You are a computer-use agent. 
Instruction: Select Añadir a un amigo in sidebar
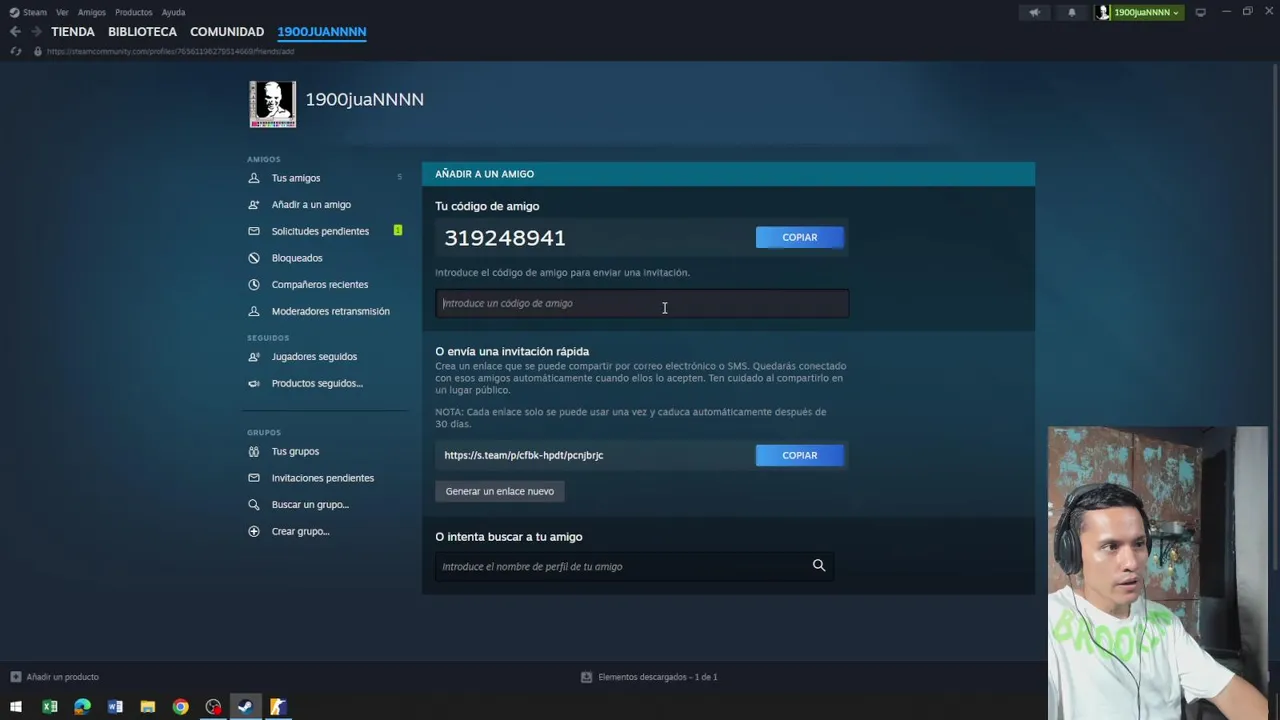(311, 205)
